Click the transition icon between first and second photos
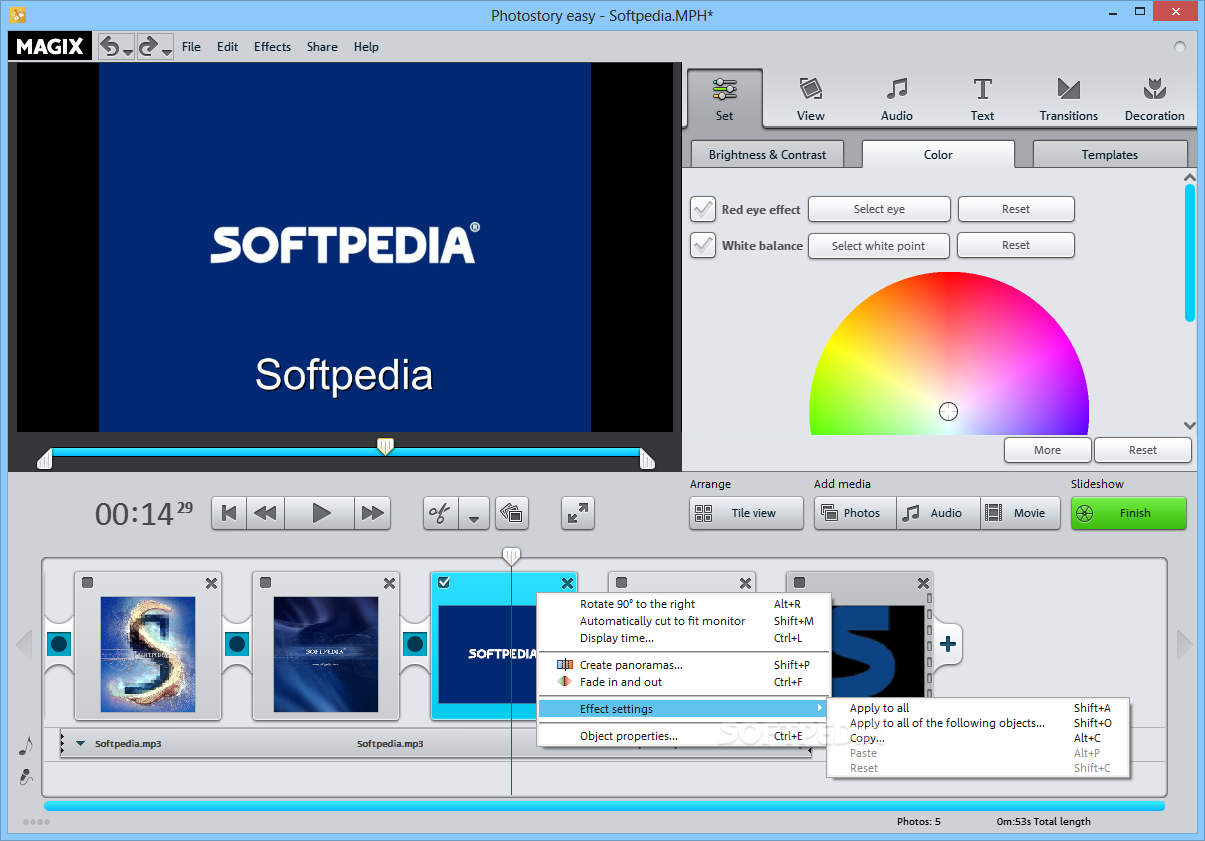This screenshot has width=1205, height=841. [x=237, y=644]
